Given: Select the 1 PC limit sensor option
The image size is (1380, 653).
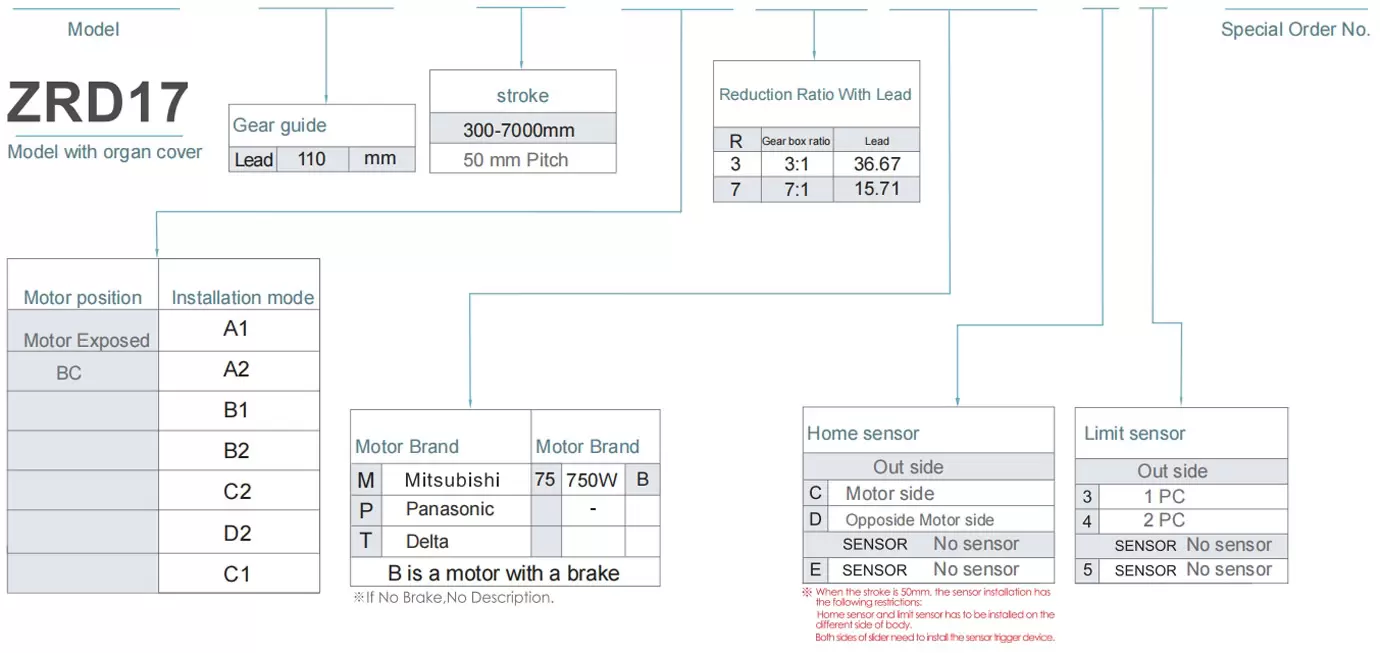Looking at the screenshot, I should (x=1164, y=497).
